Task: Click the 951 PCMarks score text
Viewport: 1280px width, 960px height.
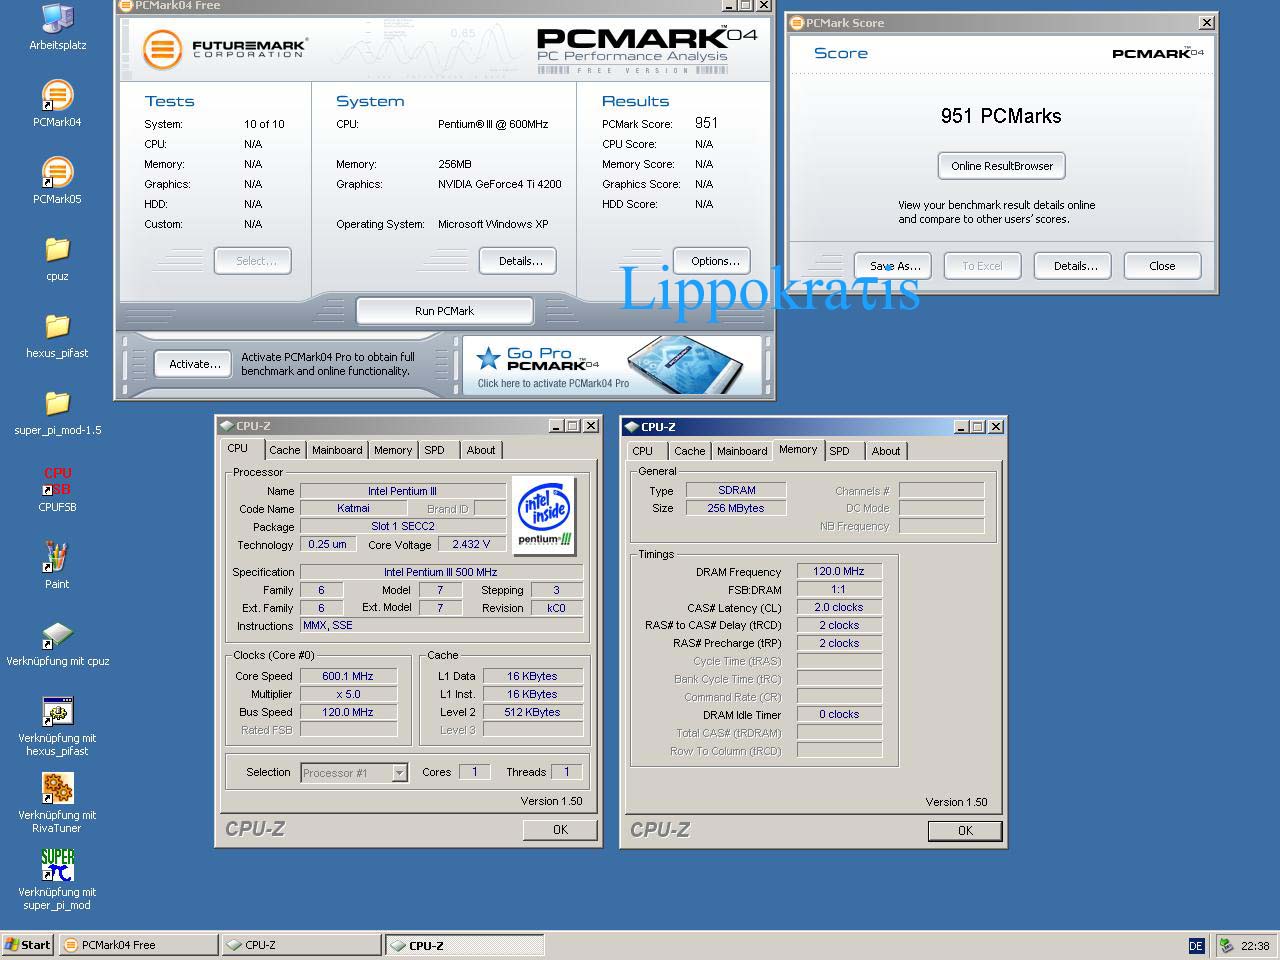Action: [1001, 116]
